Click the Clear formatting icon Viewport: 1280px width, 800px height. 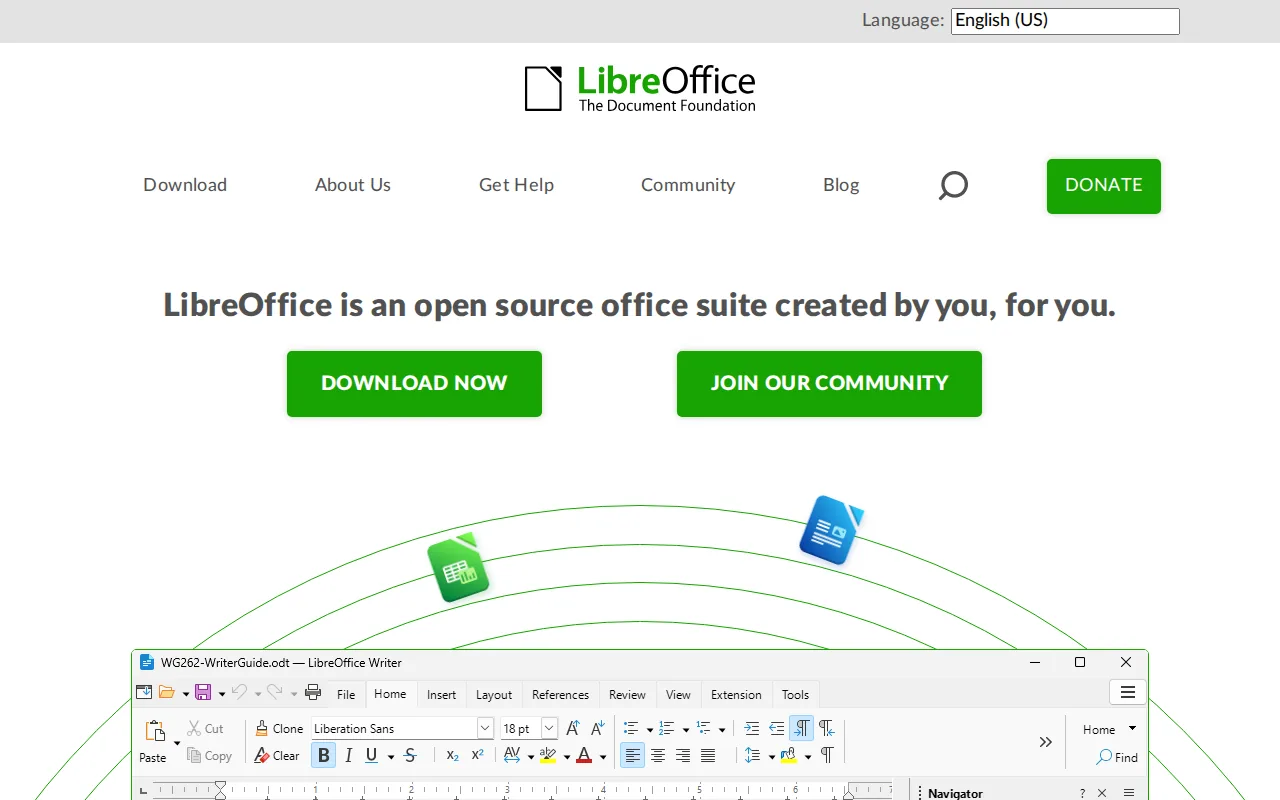[261, 756]
